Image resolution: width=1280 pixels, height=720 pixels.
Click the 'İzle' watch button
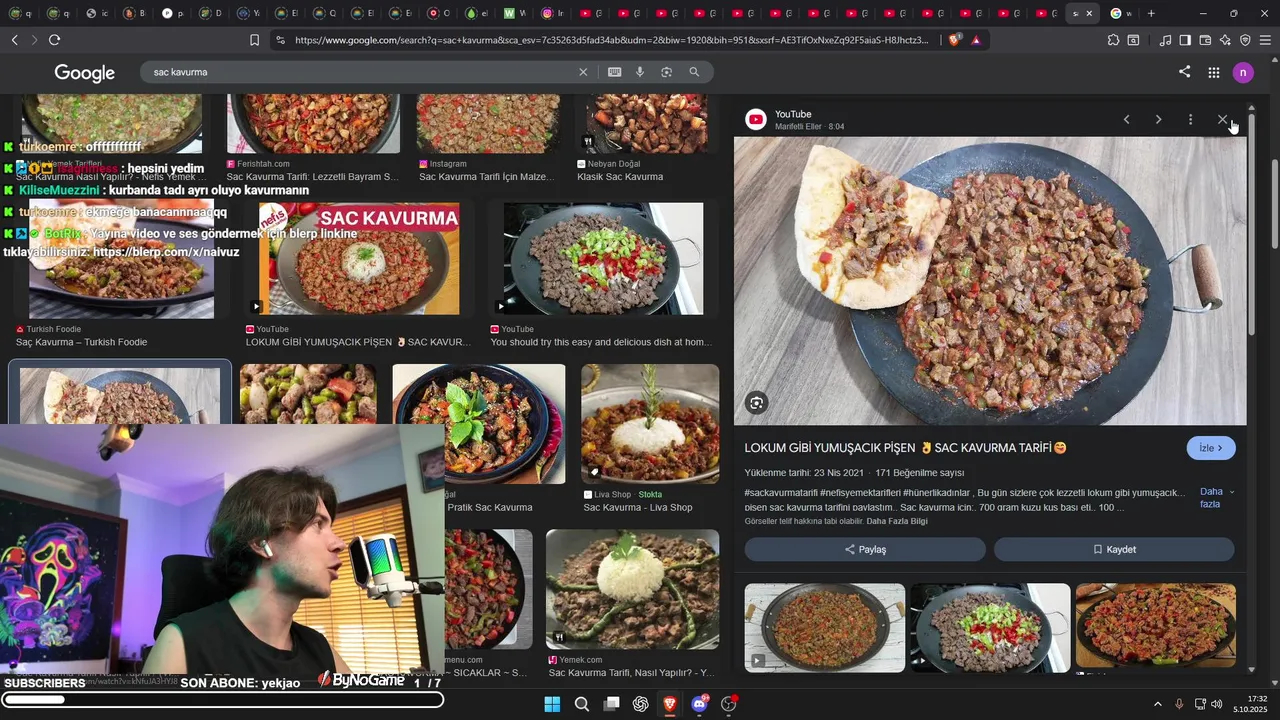[x=1211, y=448]
